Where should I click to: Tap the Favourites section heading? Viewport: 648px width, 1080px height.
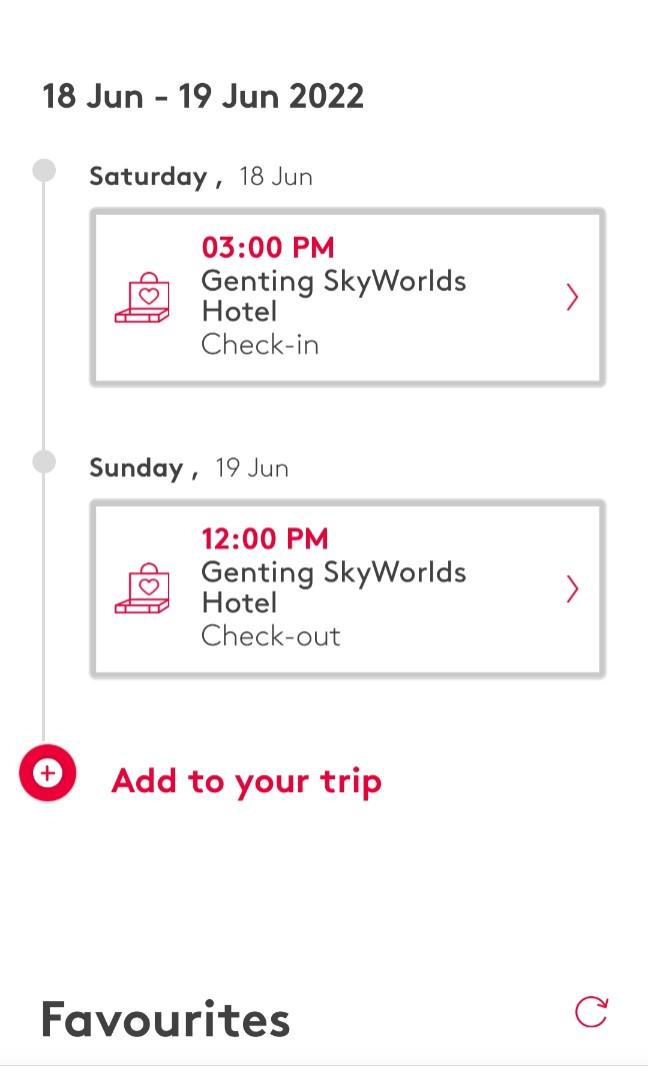[165, 1020]
